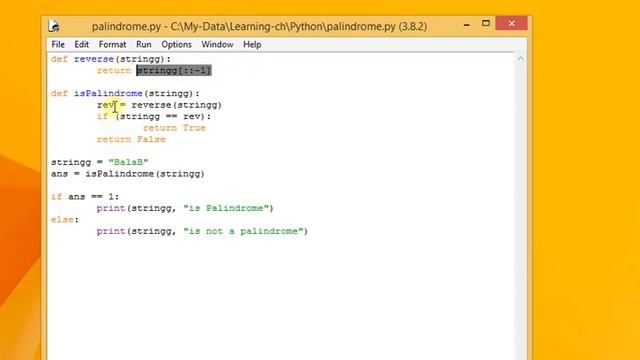The width and height of the screenshot is (640, 360).
Task: Open the Run menu
Action: [x=144, y=44]
